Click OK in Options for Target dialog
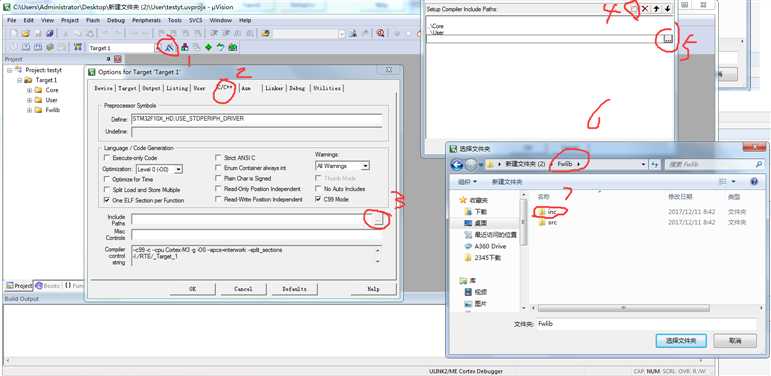Viewport: 771px width, 376px height. (192, 289)
